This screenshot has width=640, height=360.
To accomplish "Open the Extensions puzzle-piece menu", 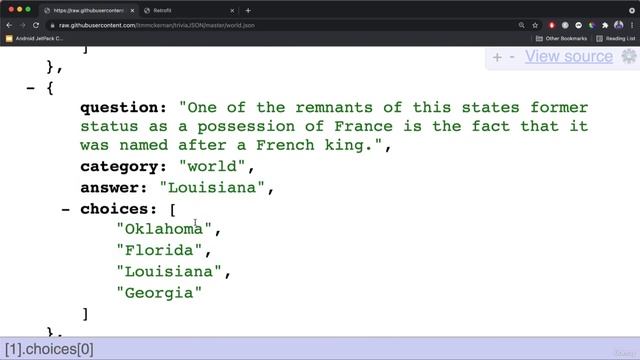I will click(605, 25).
